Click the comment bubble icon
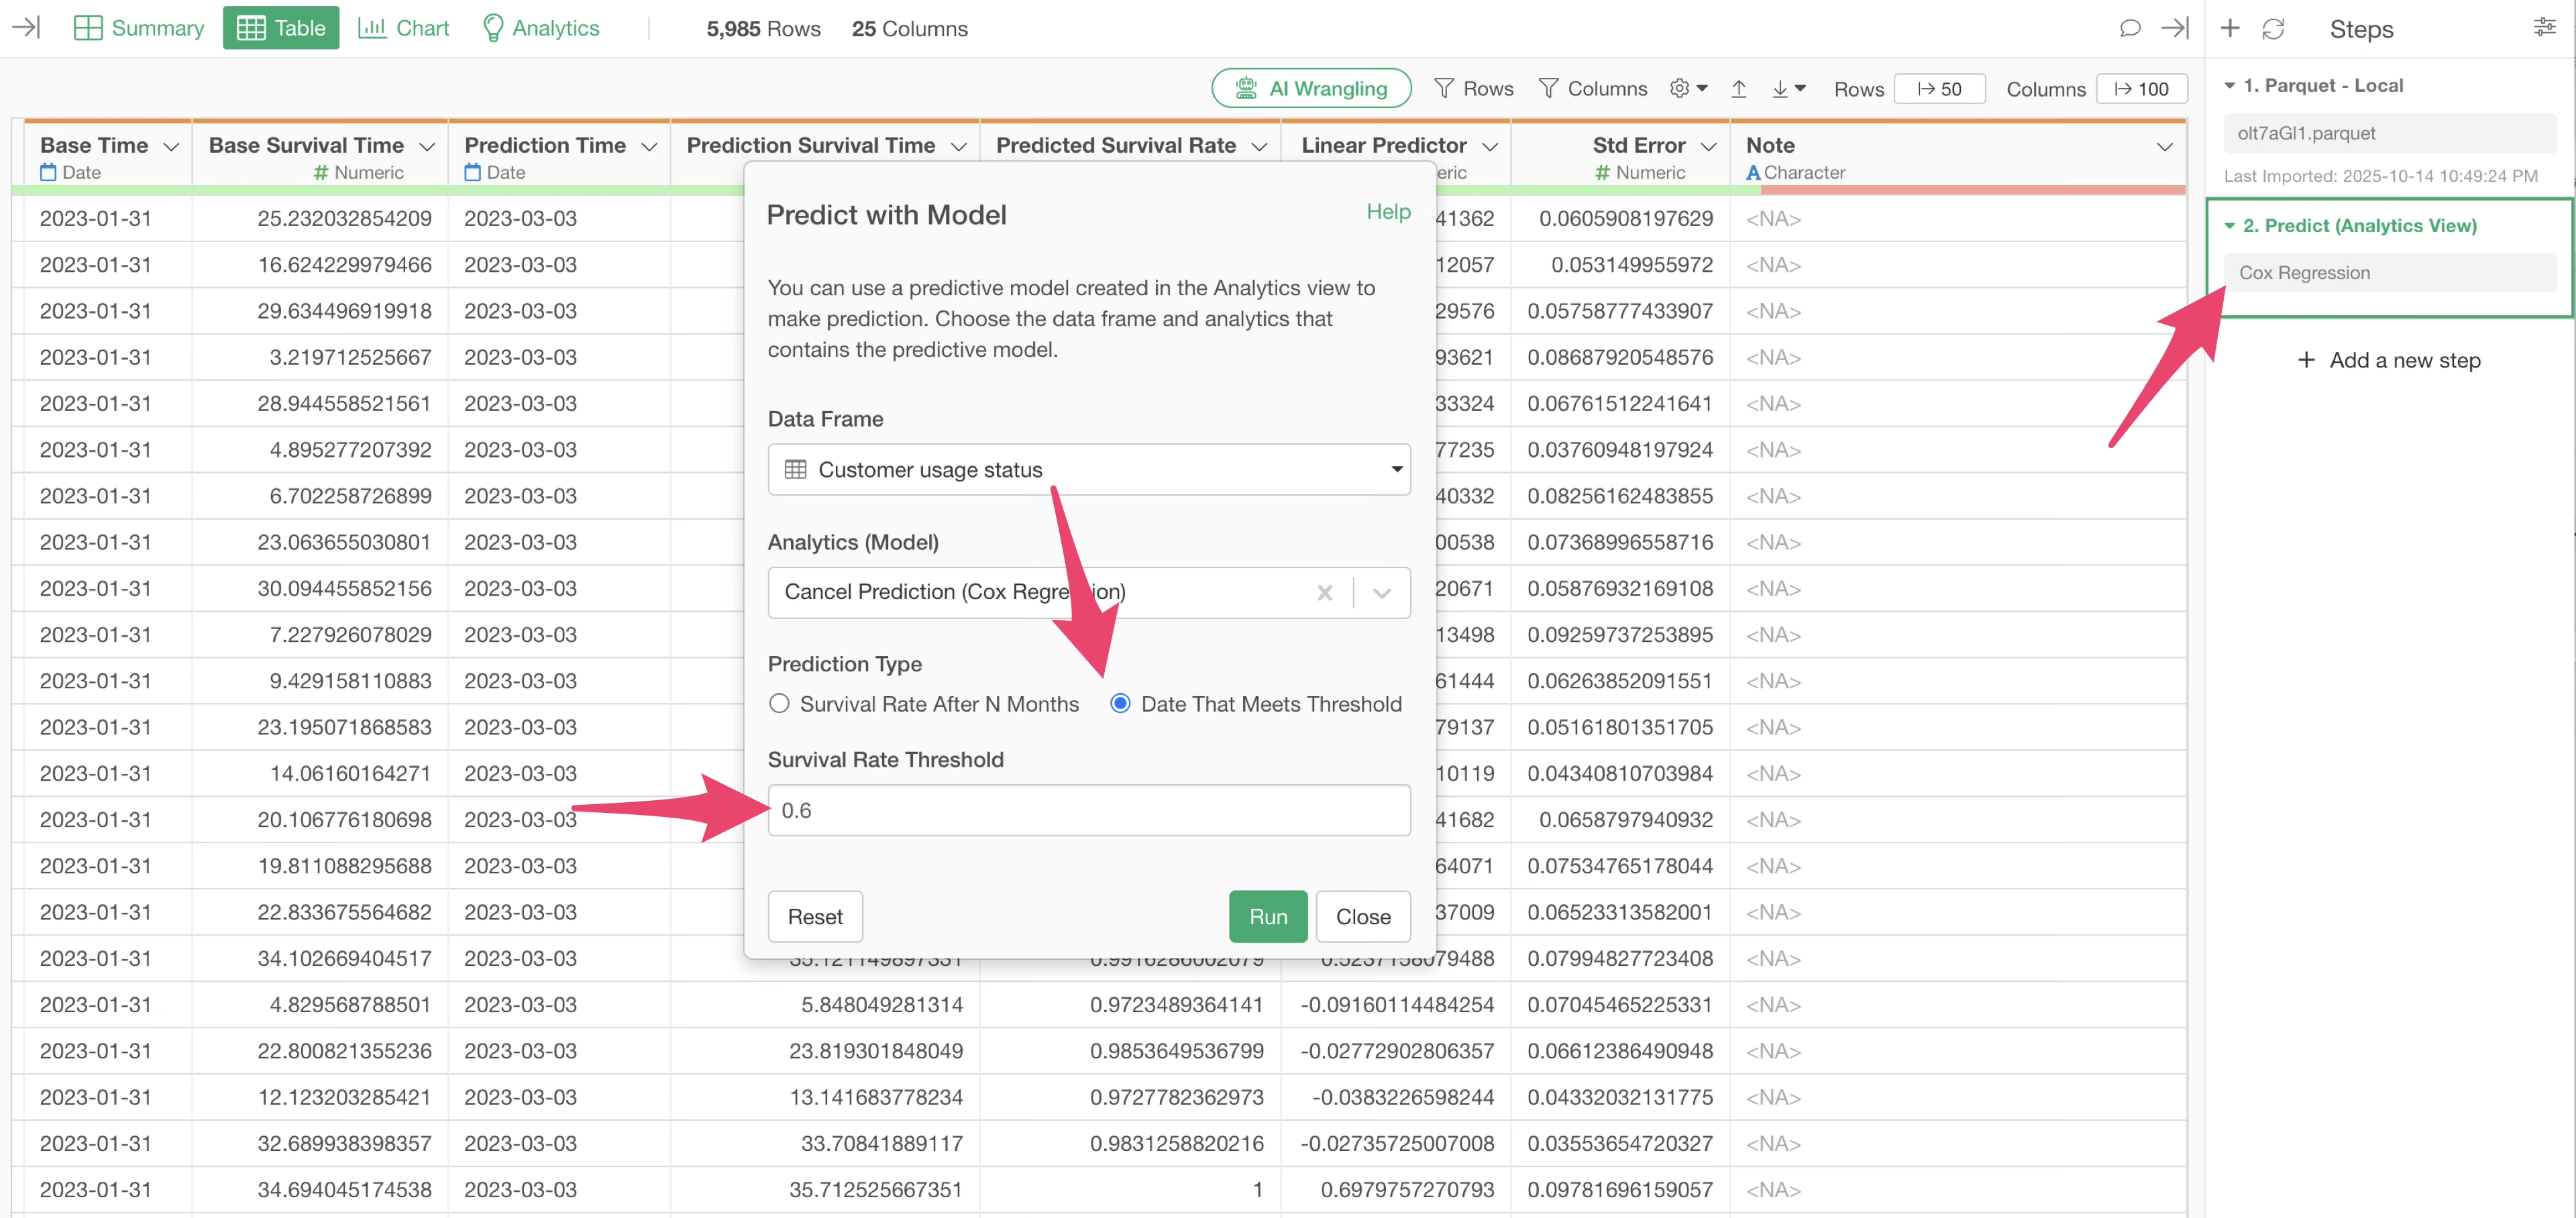 click(2129, 28)
